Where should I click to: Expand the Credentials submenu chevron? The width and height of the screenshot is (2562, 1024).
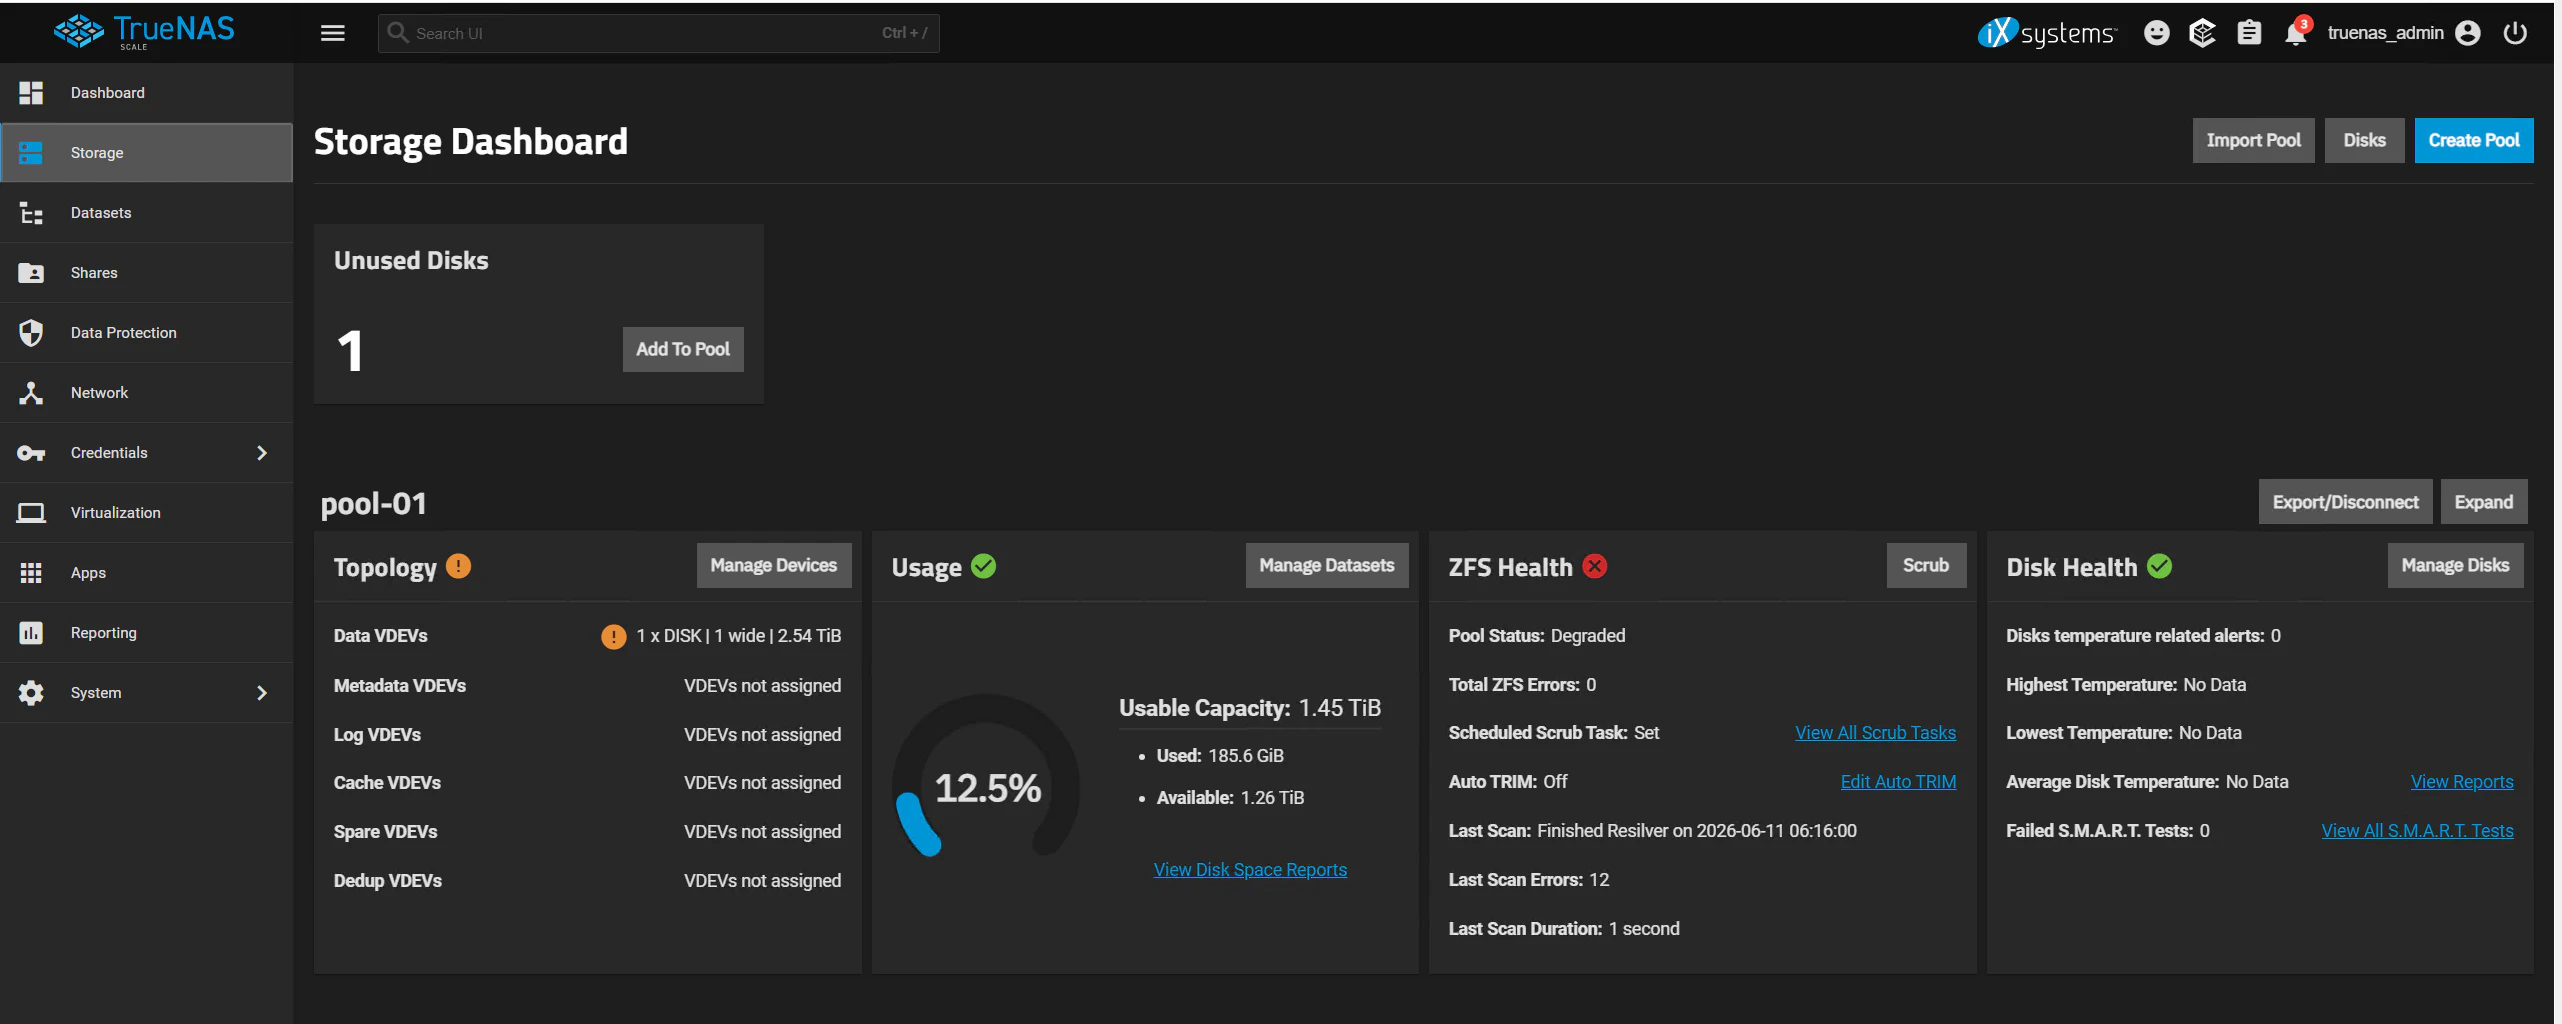262,453
